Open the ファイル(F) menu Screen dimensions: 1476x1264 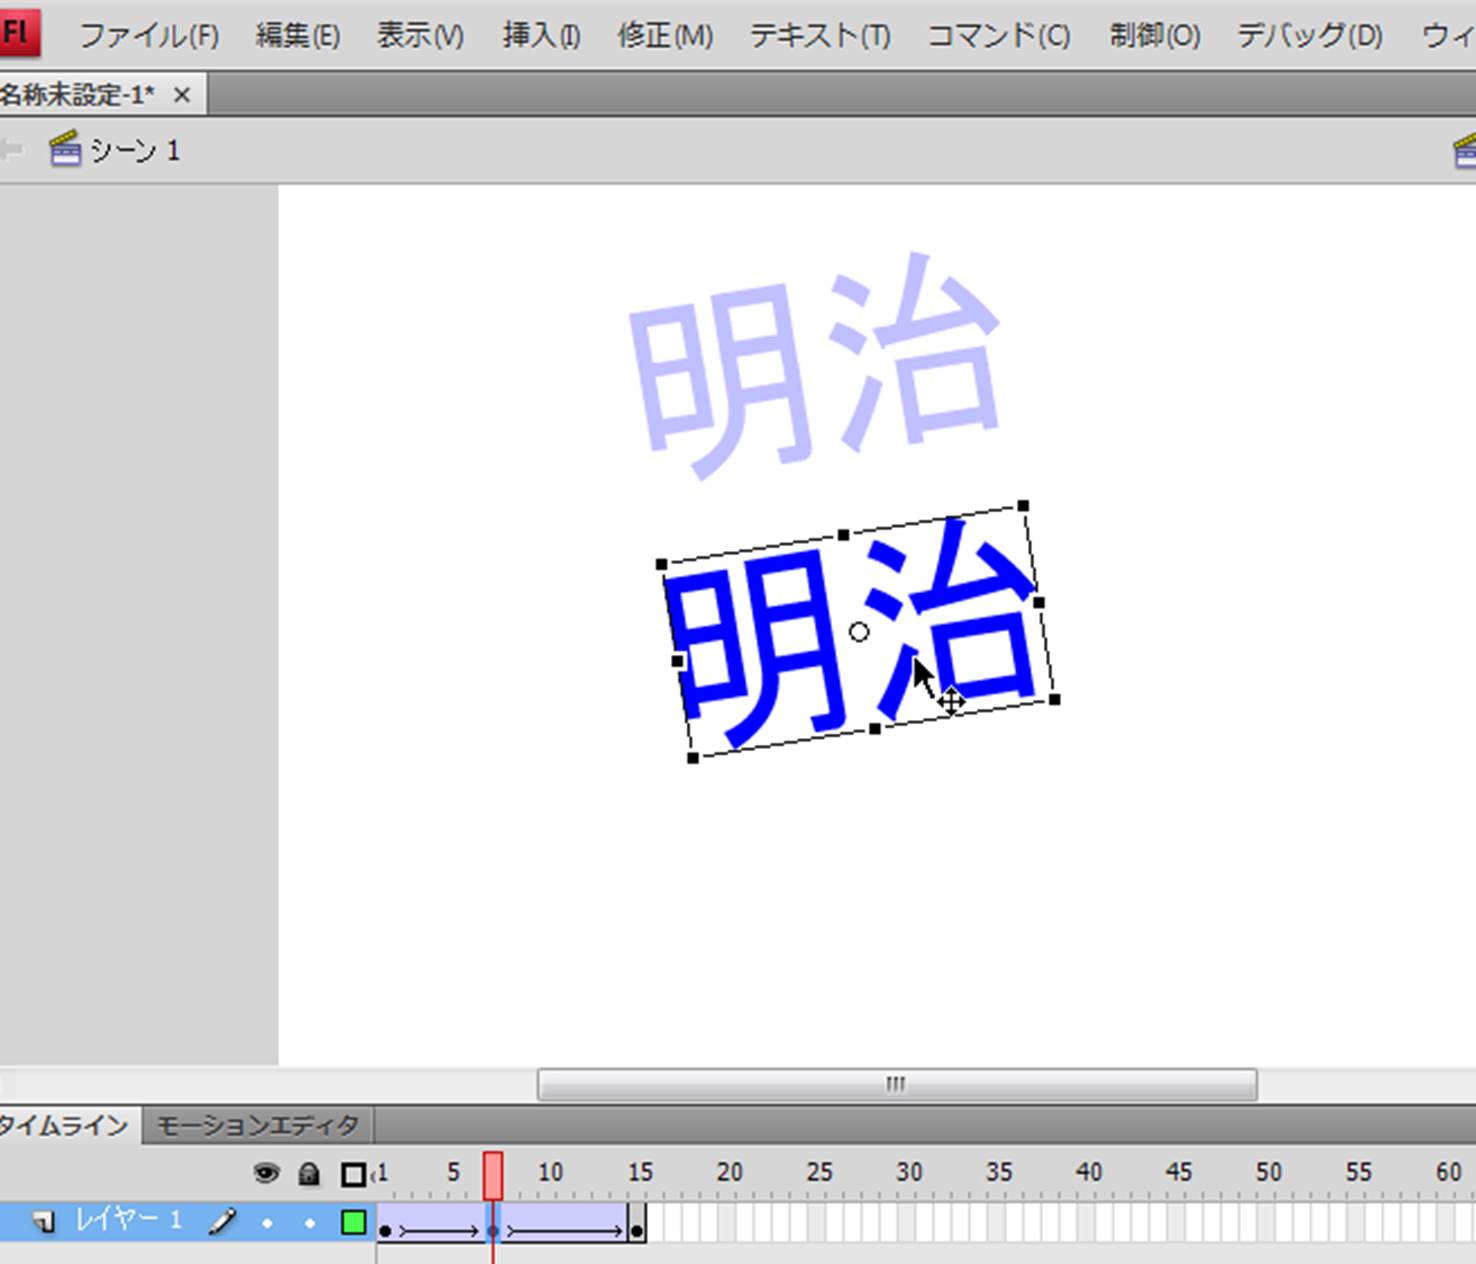[148, 37]
